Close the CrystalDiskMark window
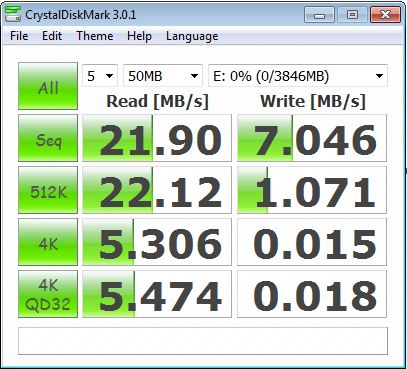This screenshot has width=407, height=369. [x=386, y=15]
